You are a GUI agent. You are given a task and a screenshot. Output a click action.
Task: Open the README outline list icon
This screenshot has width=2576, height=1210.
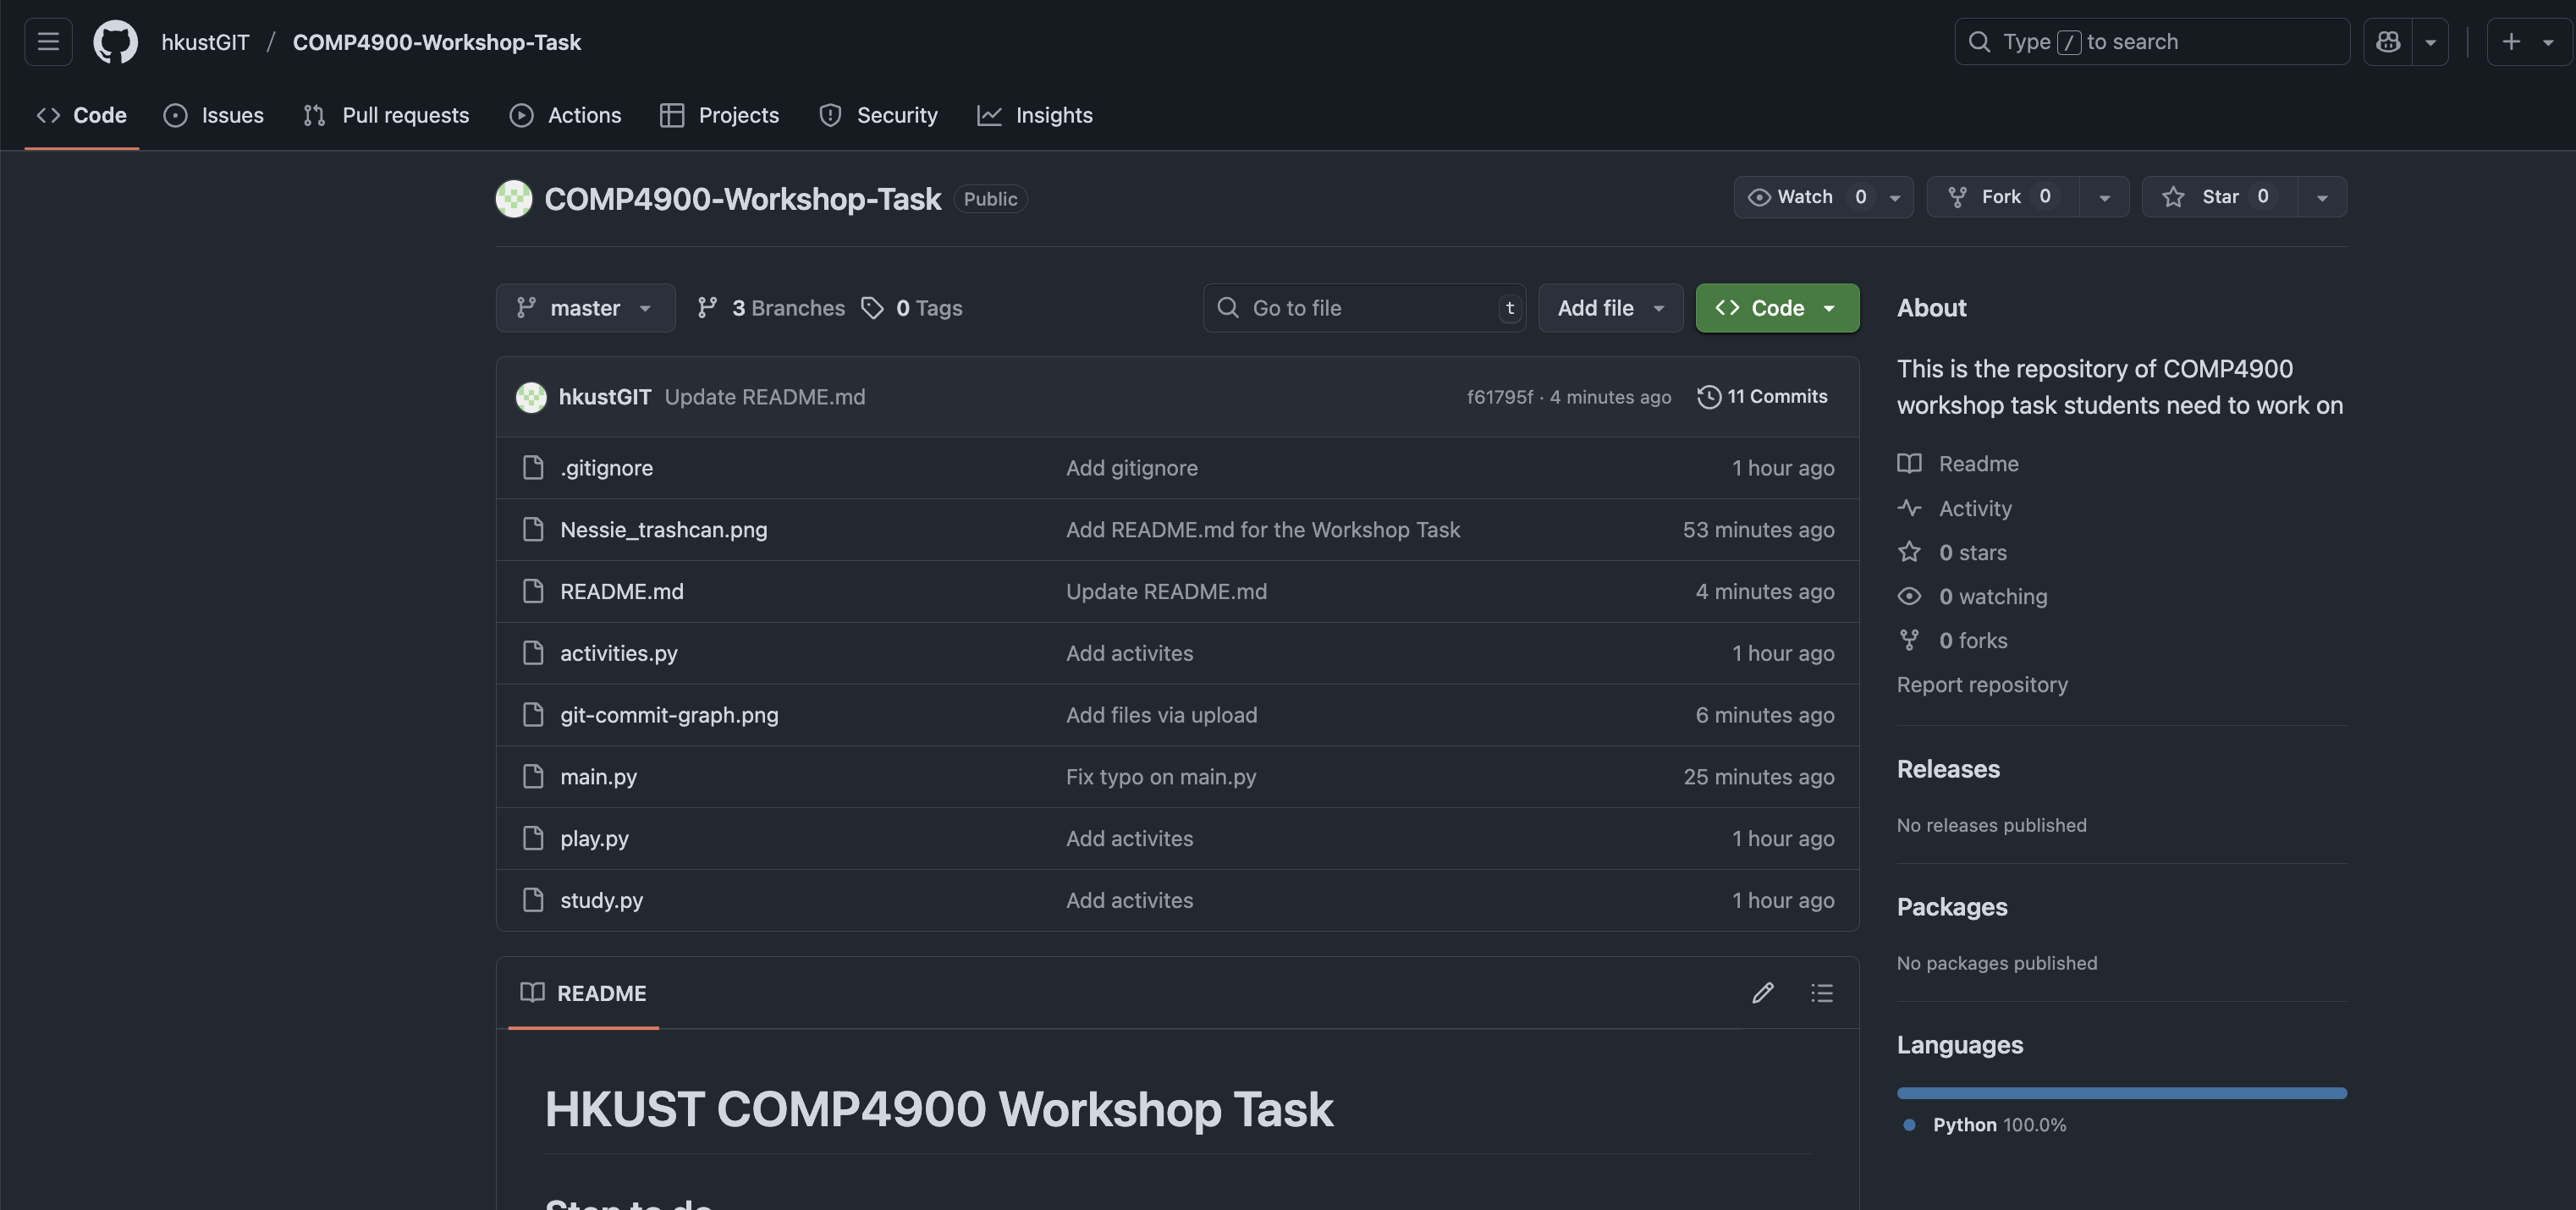pos(1822,993)
